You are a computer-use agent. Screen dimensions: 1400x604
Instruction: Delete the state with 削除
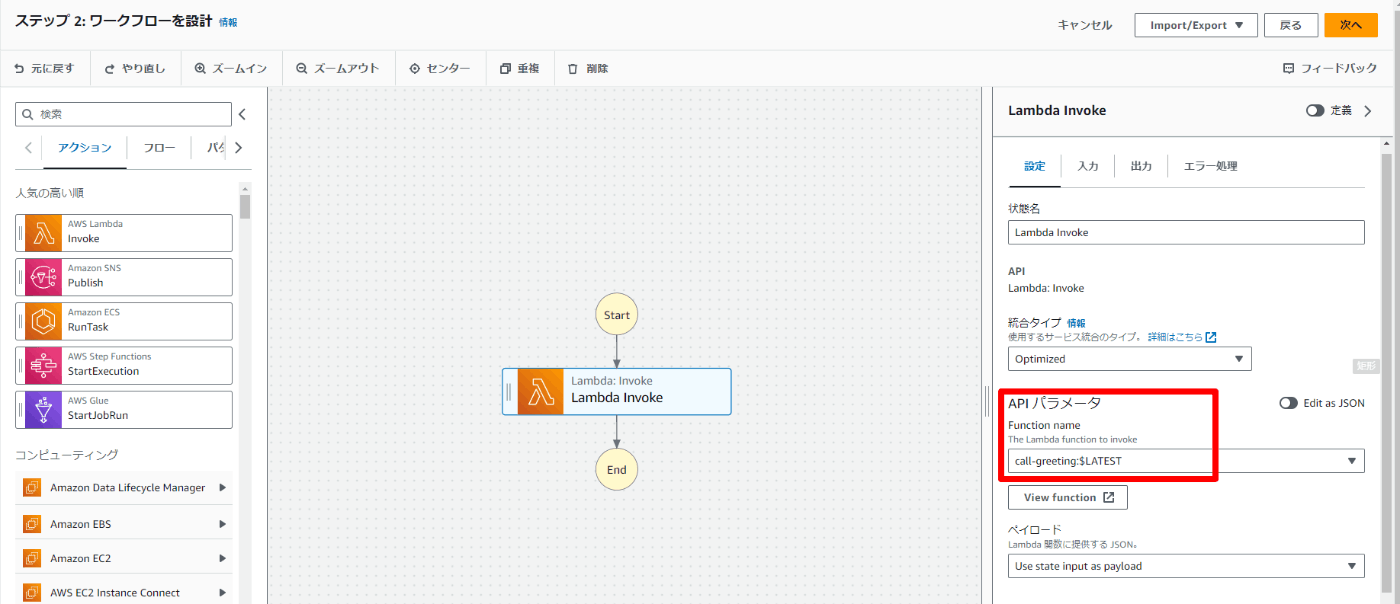pyautogui.click(x=587, y=69)
